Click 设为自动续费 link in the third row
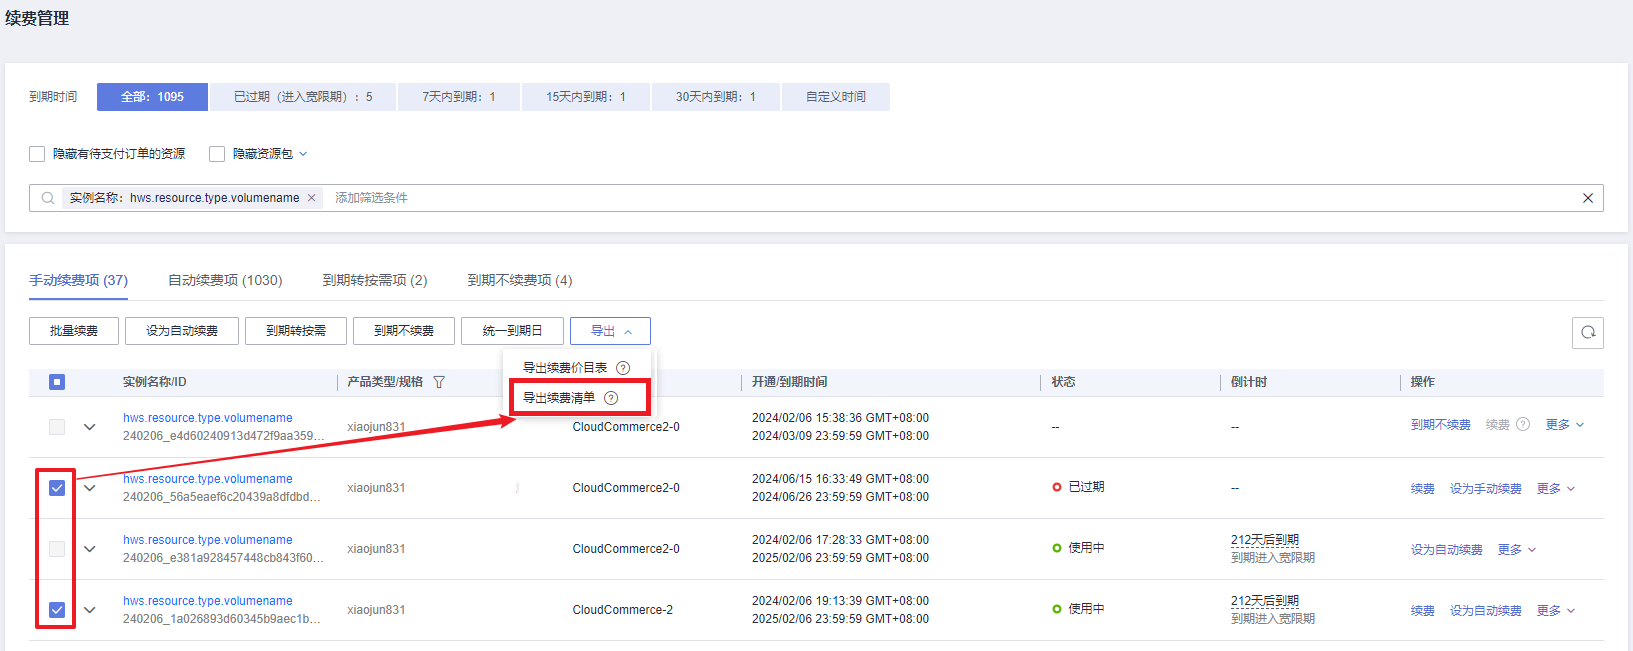1633x651 pixels. pyautogui.click(x=1446, y=550)
